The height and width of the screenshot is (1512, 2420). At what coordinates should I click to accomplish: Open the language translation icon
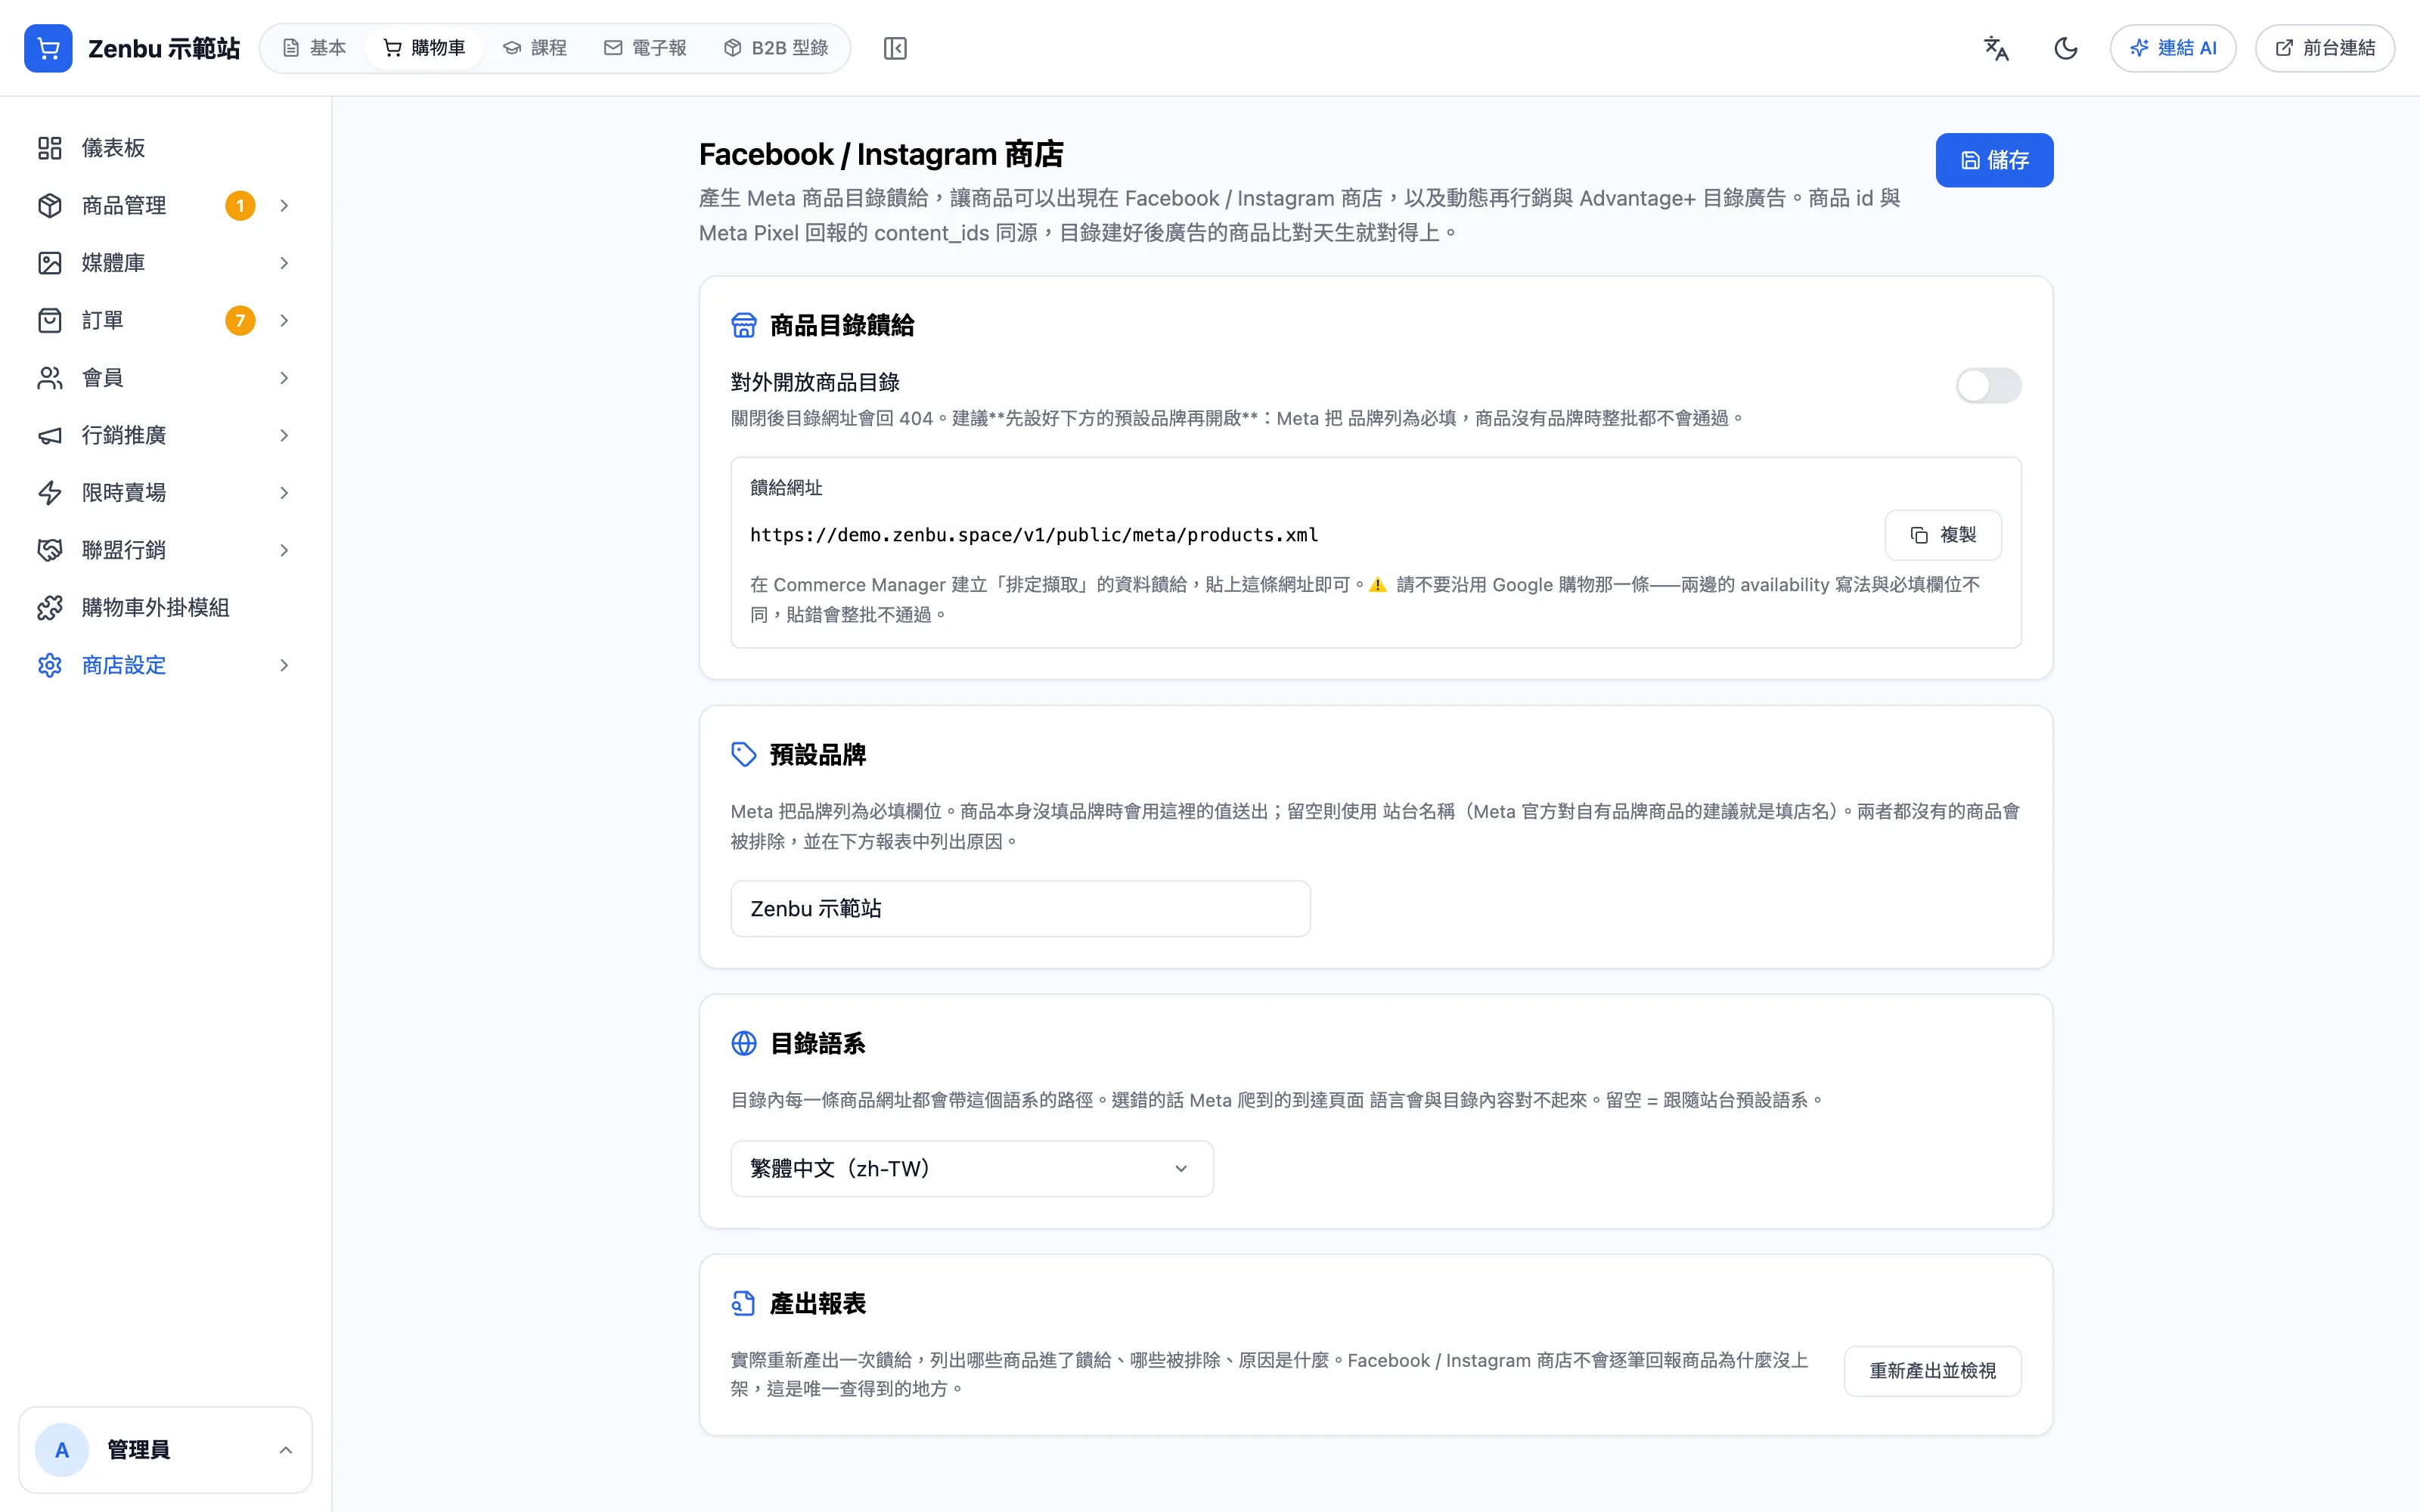(1996, 48)
